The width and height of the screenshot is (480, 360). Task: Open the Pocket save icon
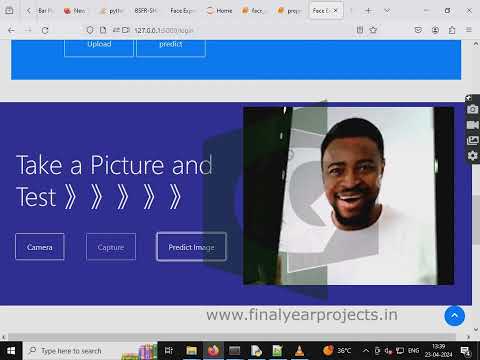coord(418,30)
